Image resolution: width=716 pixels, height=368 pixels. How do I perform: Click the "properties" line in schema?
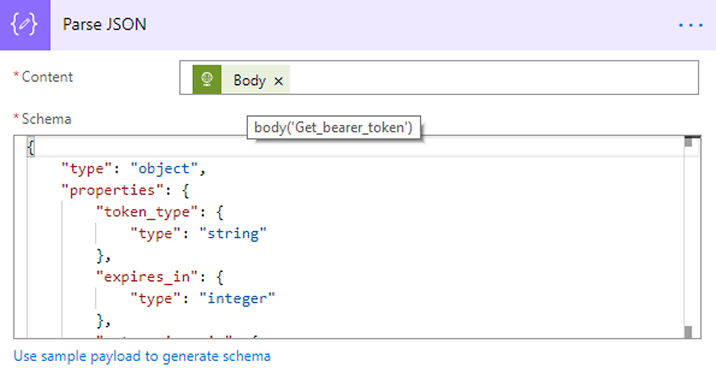pos(125,190)
